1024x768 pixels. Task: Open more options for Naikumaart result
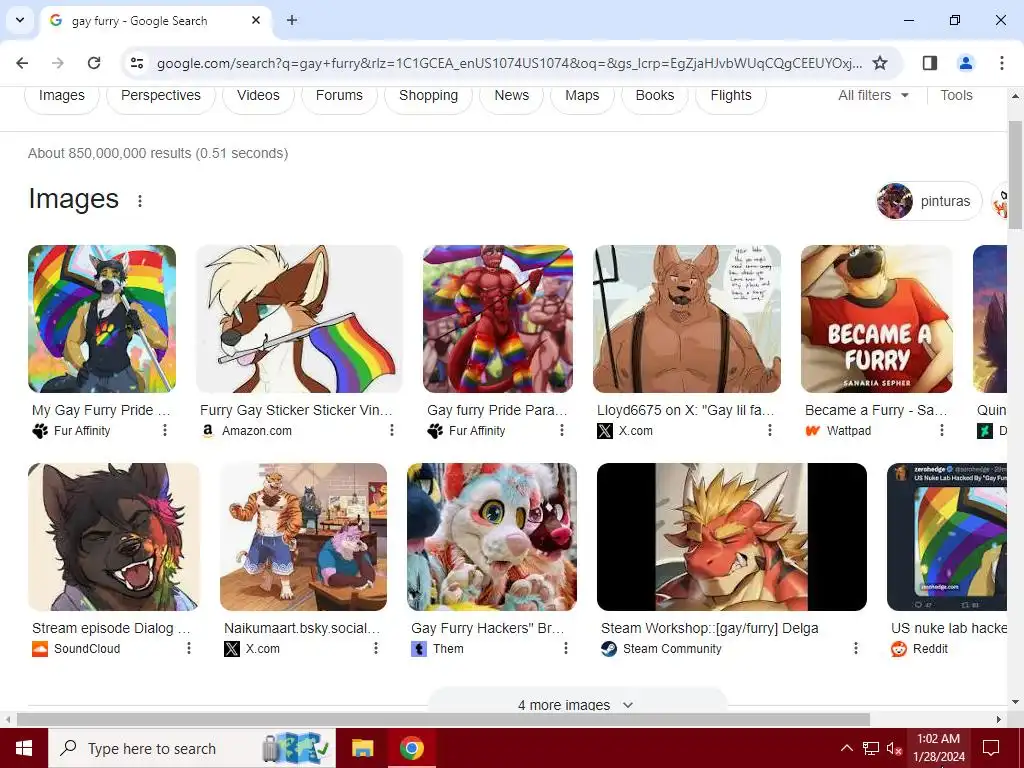(376, 648)
